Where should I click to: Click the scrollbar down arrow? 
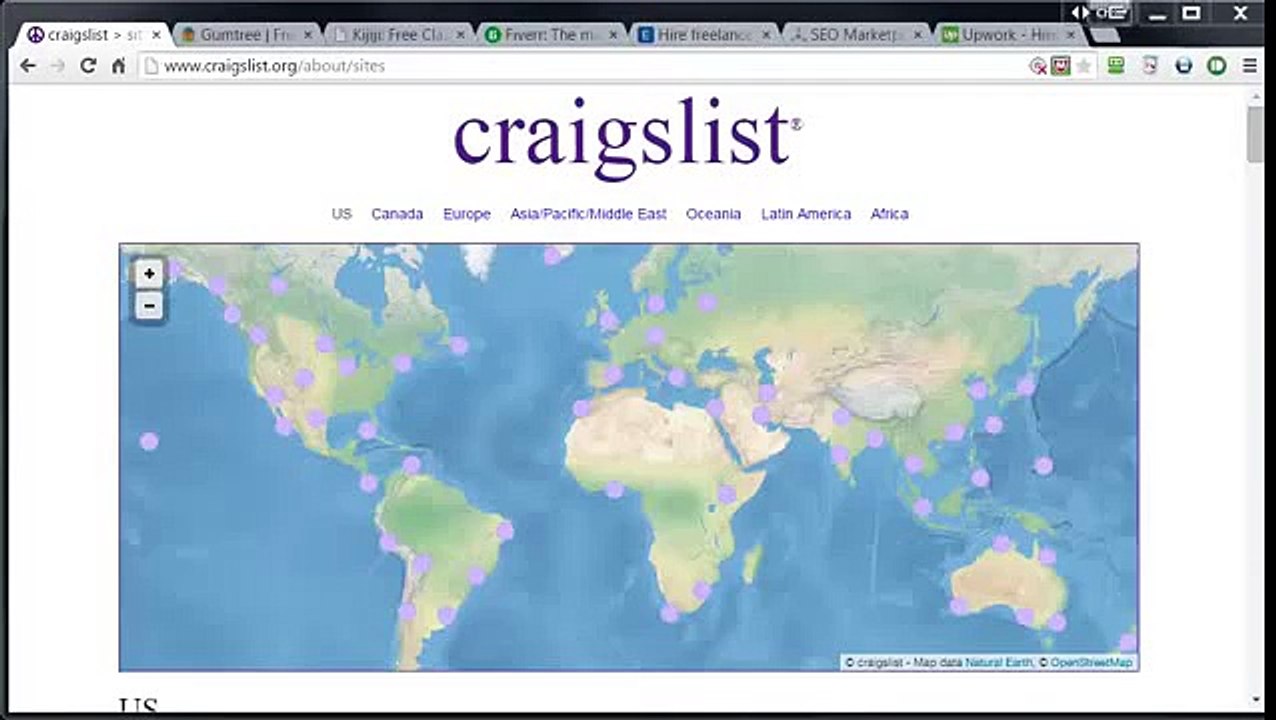tap(1255, 700)
